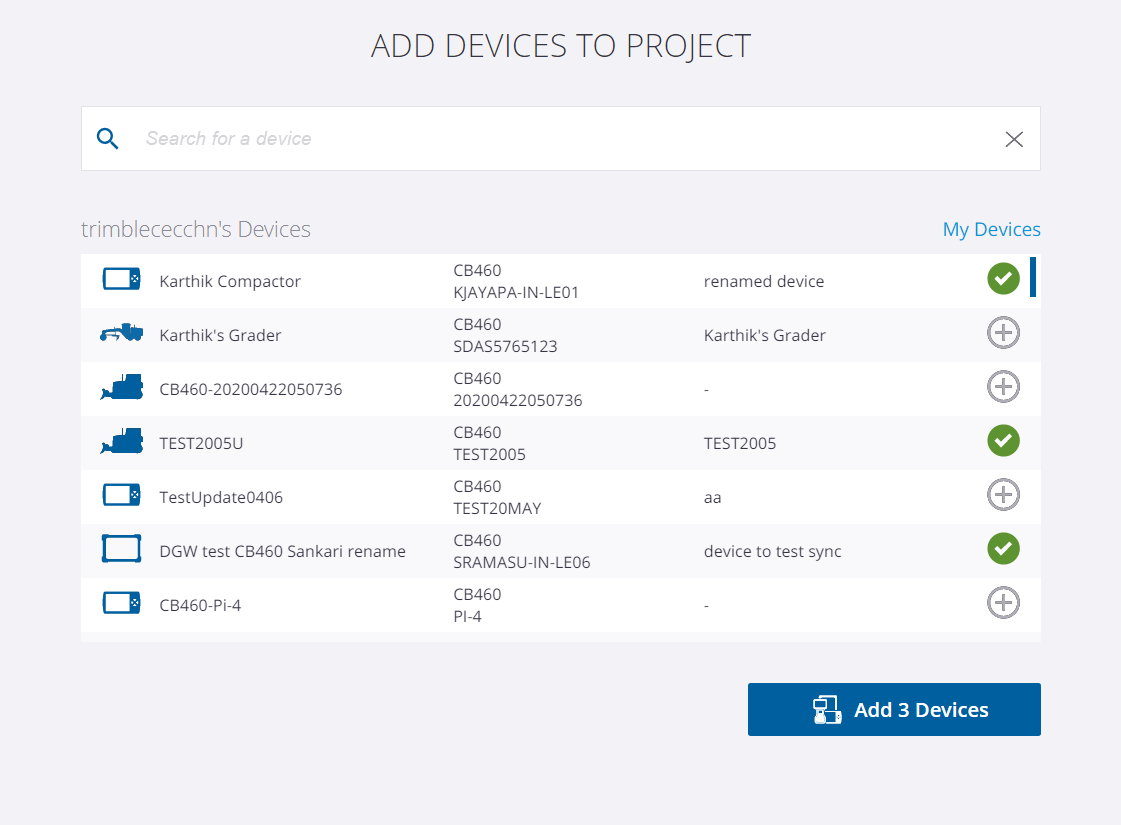Click serial TEST20MAY
Screen dimensions: 1121x825
pos(497,508)
